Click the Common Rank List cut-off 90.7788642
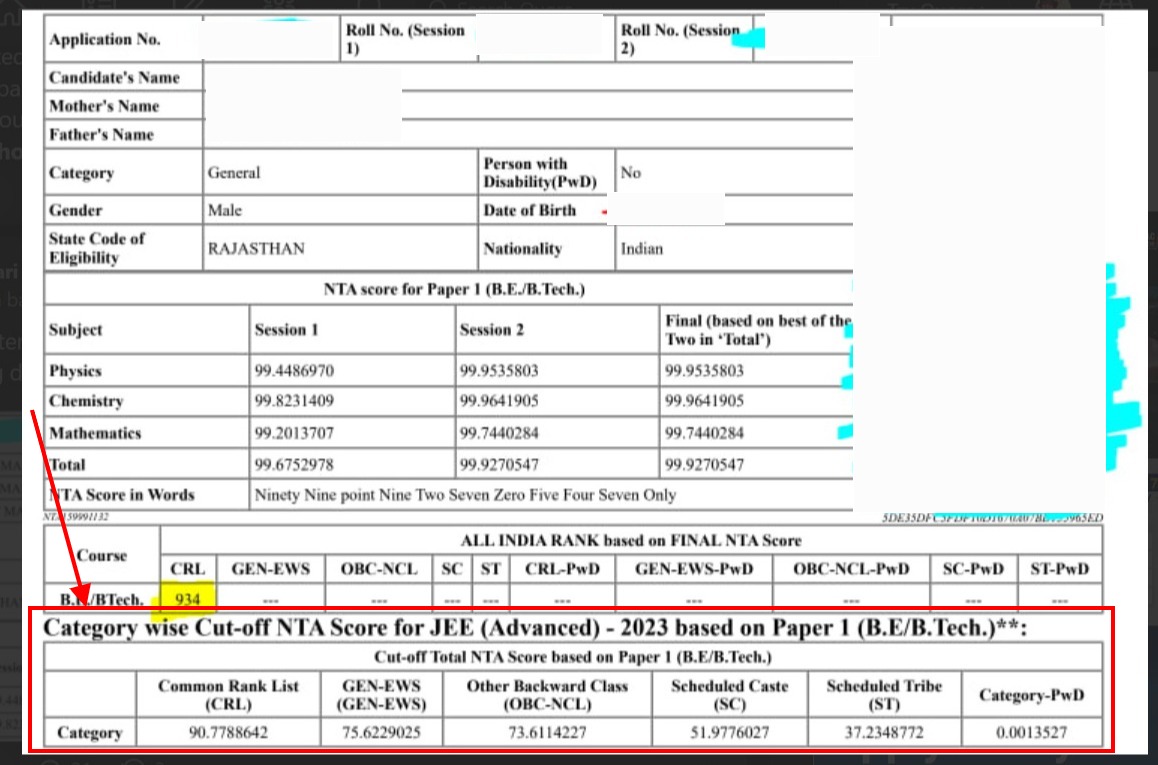1158x765 pixels. click(x=227, y=732)
